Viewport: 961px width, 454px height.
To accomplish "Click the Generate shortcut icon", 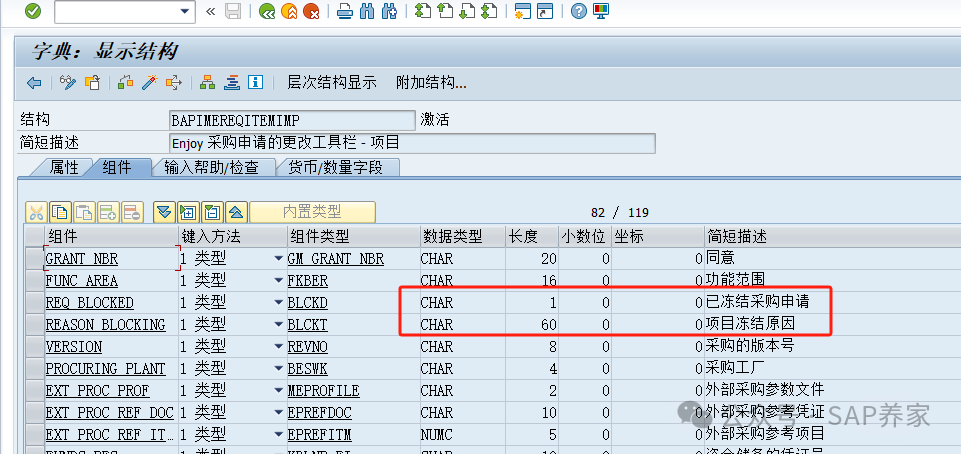I will coord(545,11).
